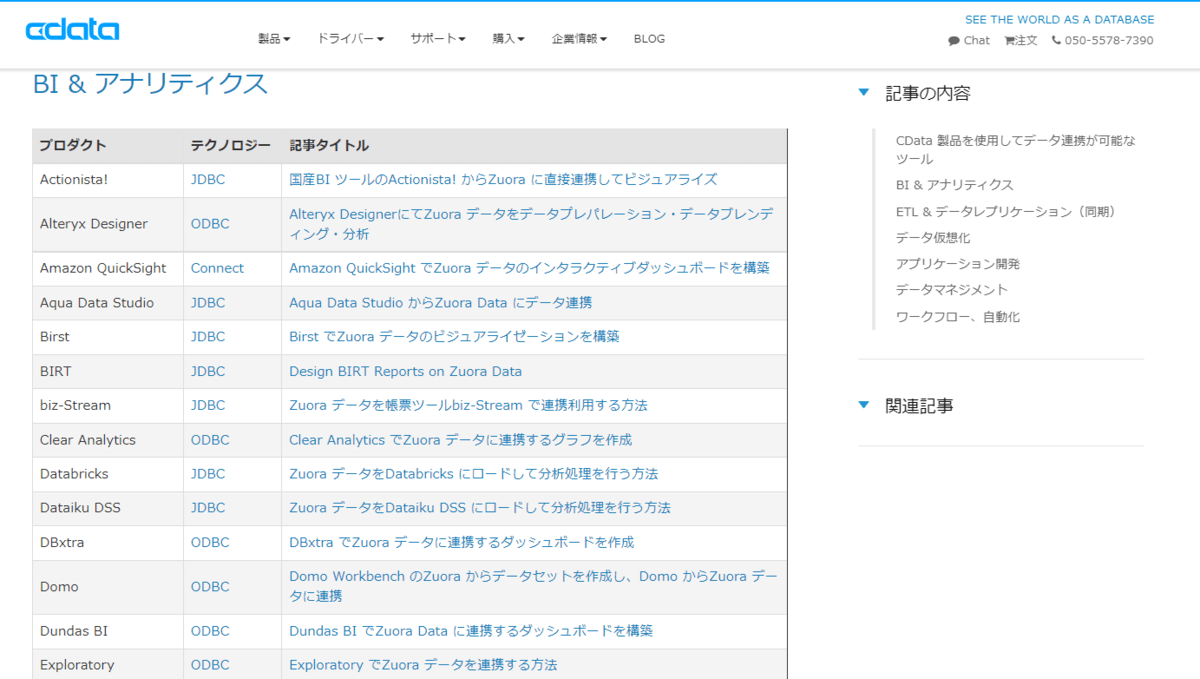Click the テクノロジー column header

coord(231,146)
